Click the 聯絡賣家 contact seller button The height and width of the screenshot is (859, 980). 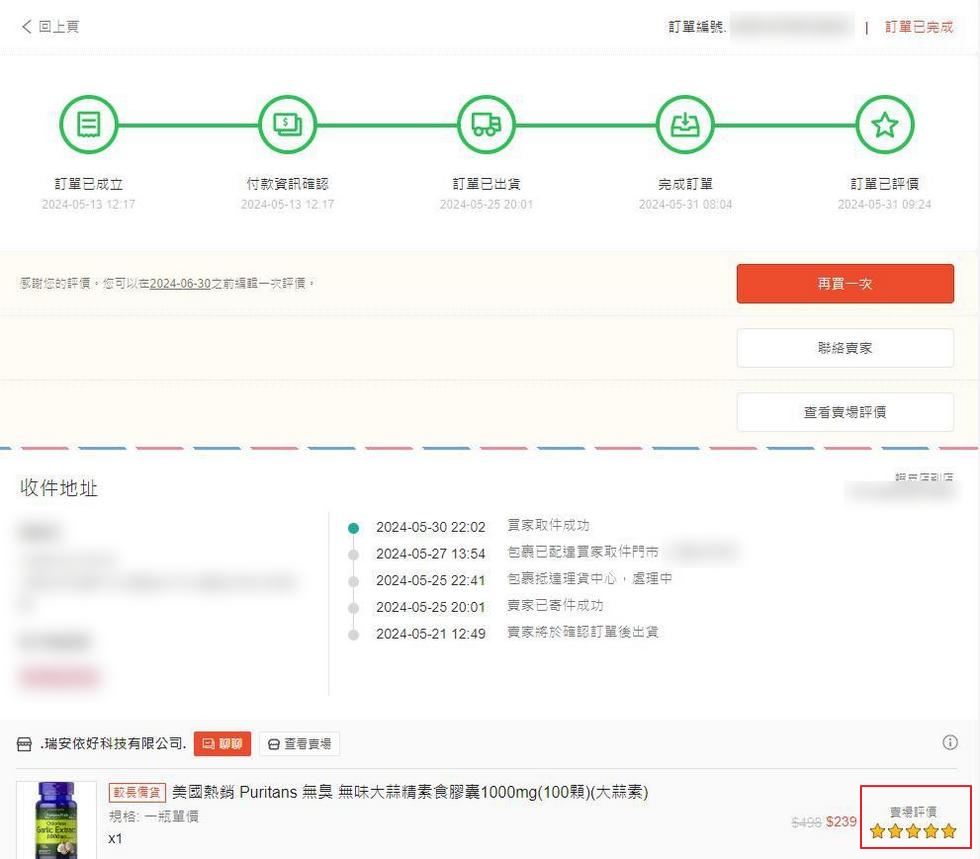click(x=845, y=348)
